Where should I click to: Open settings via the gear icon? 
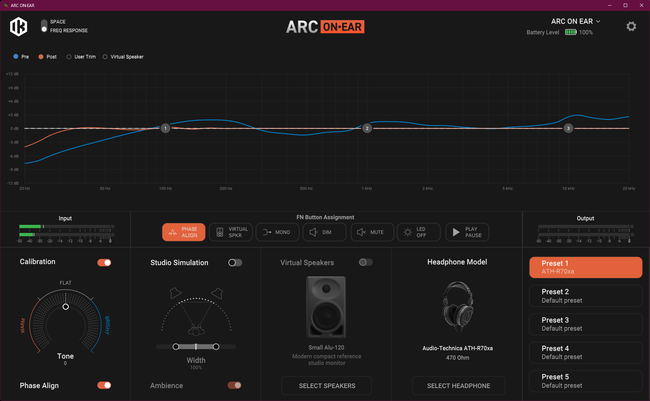coord(631,27)
